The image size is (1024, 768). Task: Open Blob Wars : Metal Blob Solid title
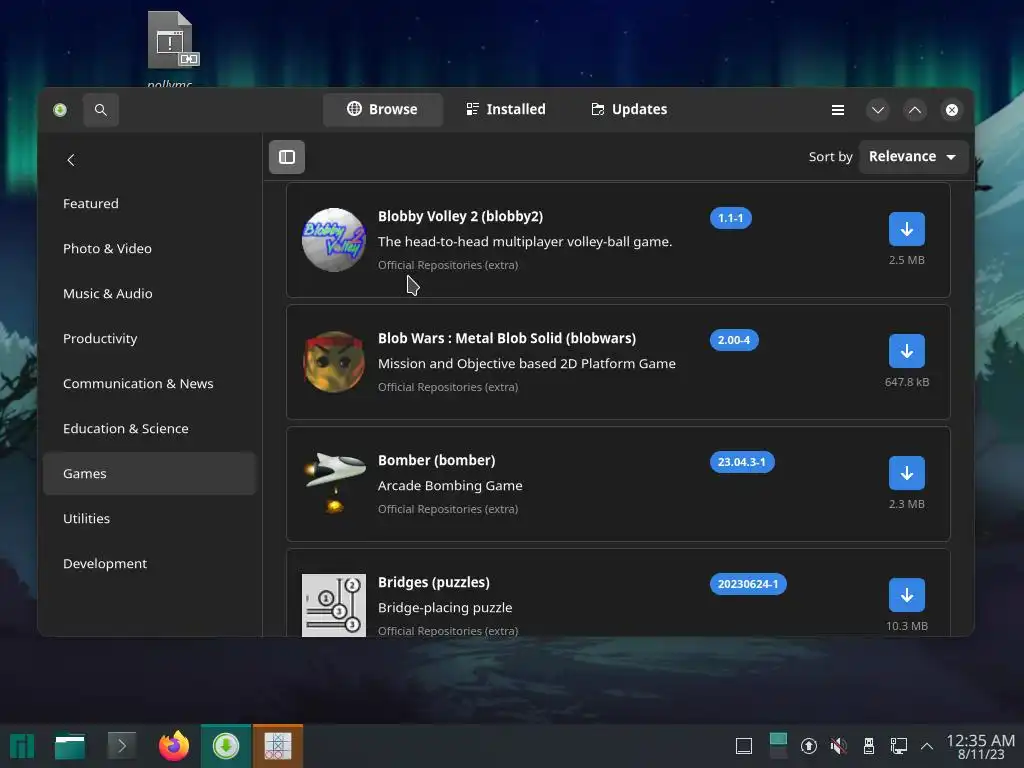[x=507, y=338]
